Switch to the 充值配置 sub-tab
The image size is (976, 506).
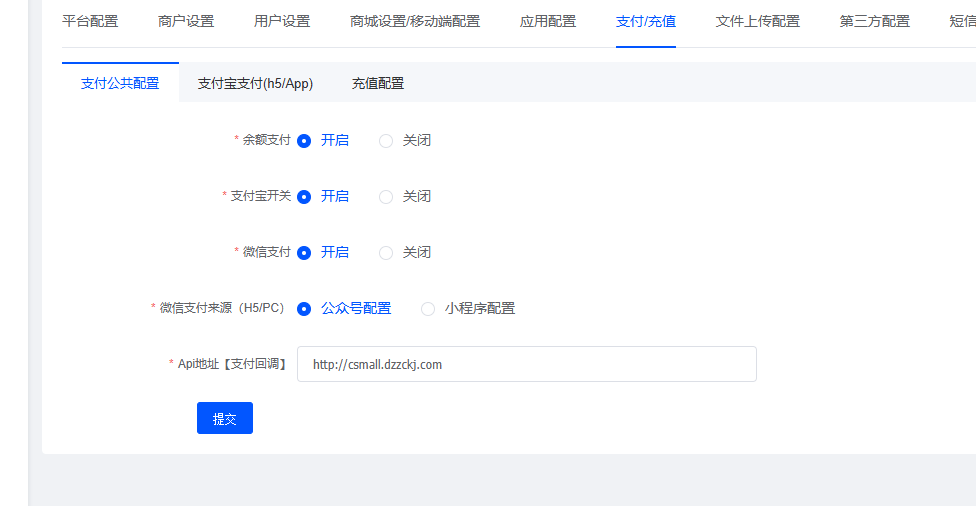pyautogui.click(x=378, y=84)
